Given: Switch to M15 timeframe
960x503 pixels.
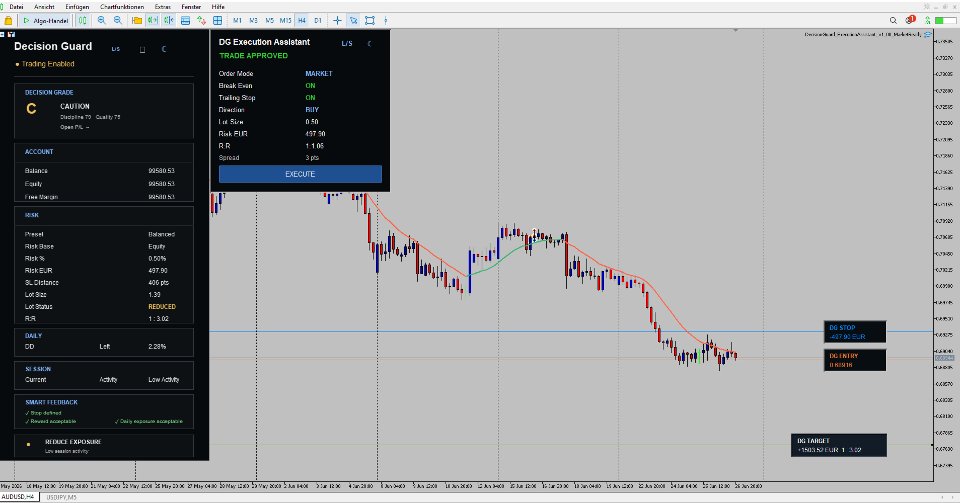Looking at the screenshot, I should pos(285,20).
